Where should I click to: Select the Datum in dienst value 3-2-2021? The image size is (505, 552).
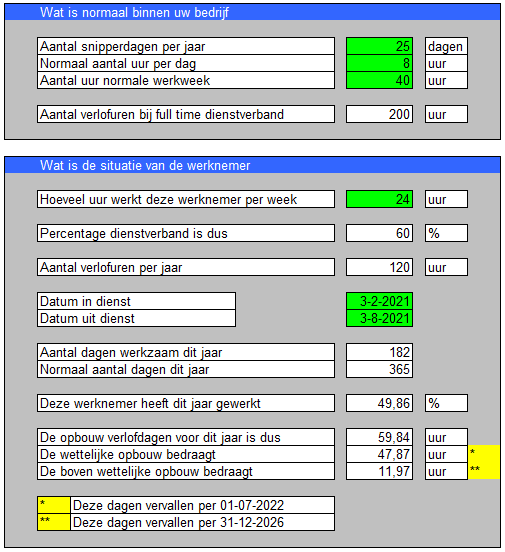tap(379, 301)
